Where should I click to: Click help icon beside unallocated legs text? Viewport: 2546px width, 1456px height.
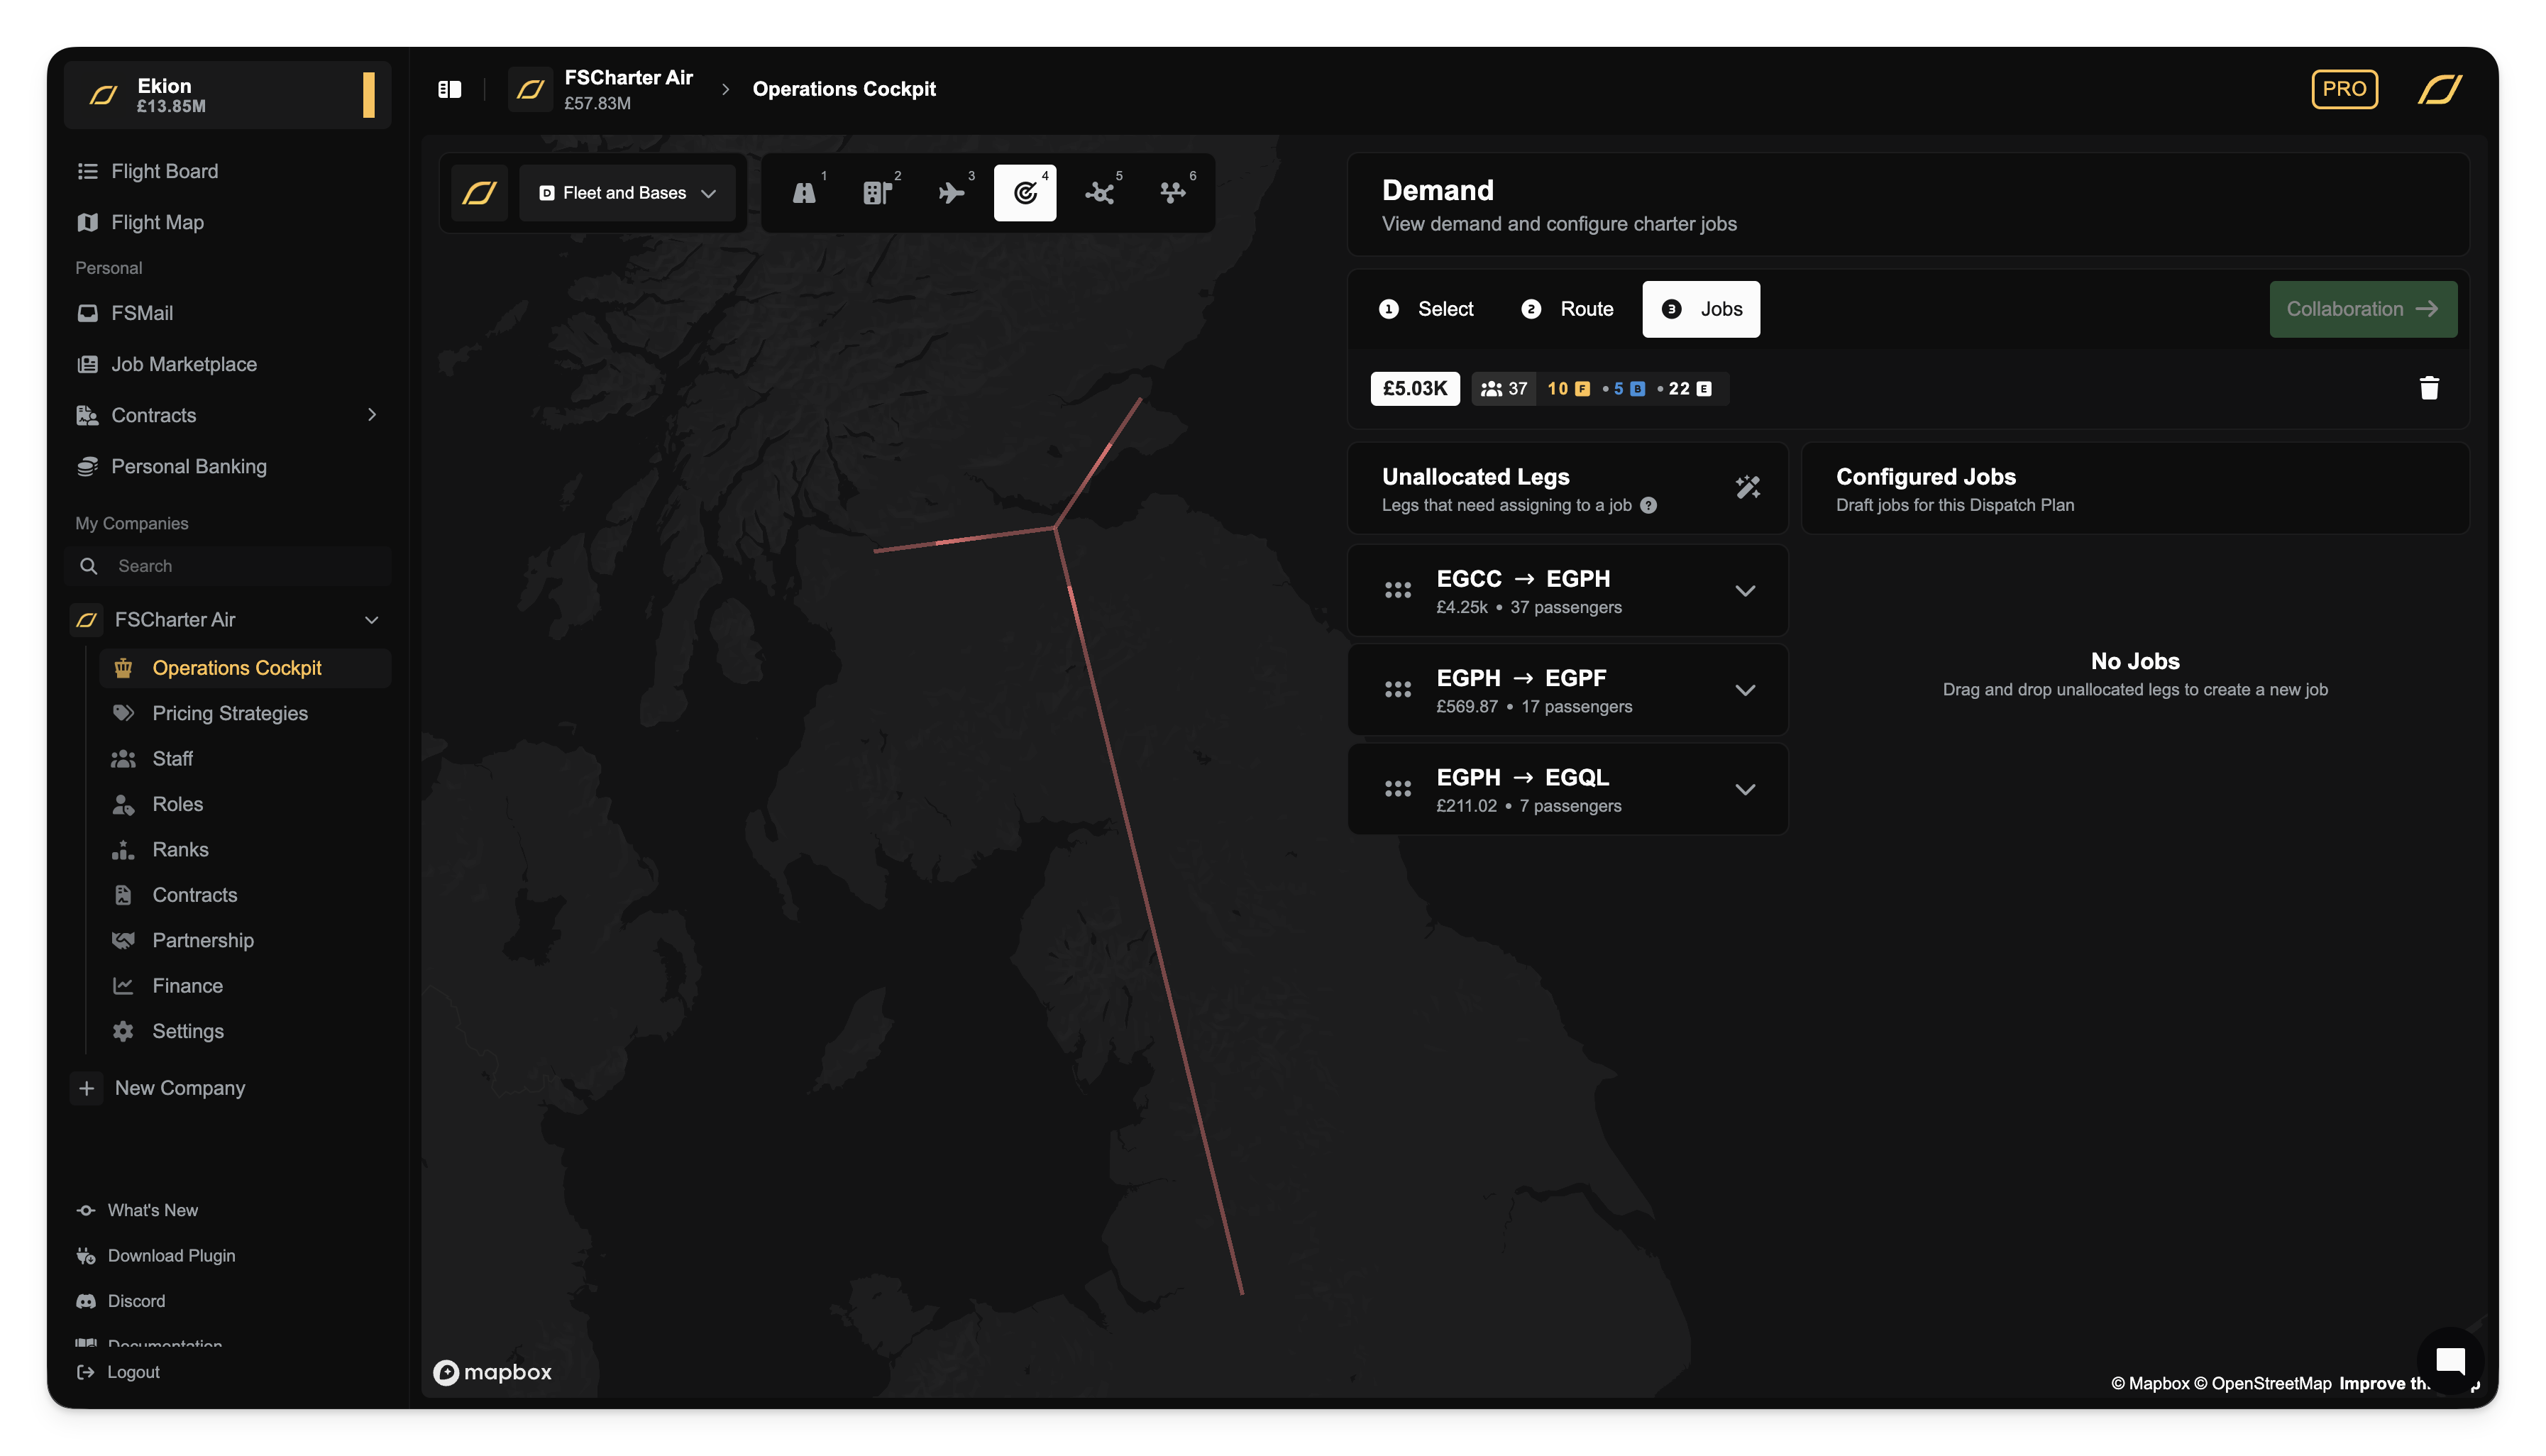tap(1649, 506)
